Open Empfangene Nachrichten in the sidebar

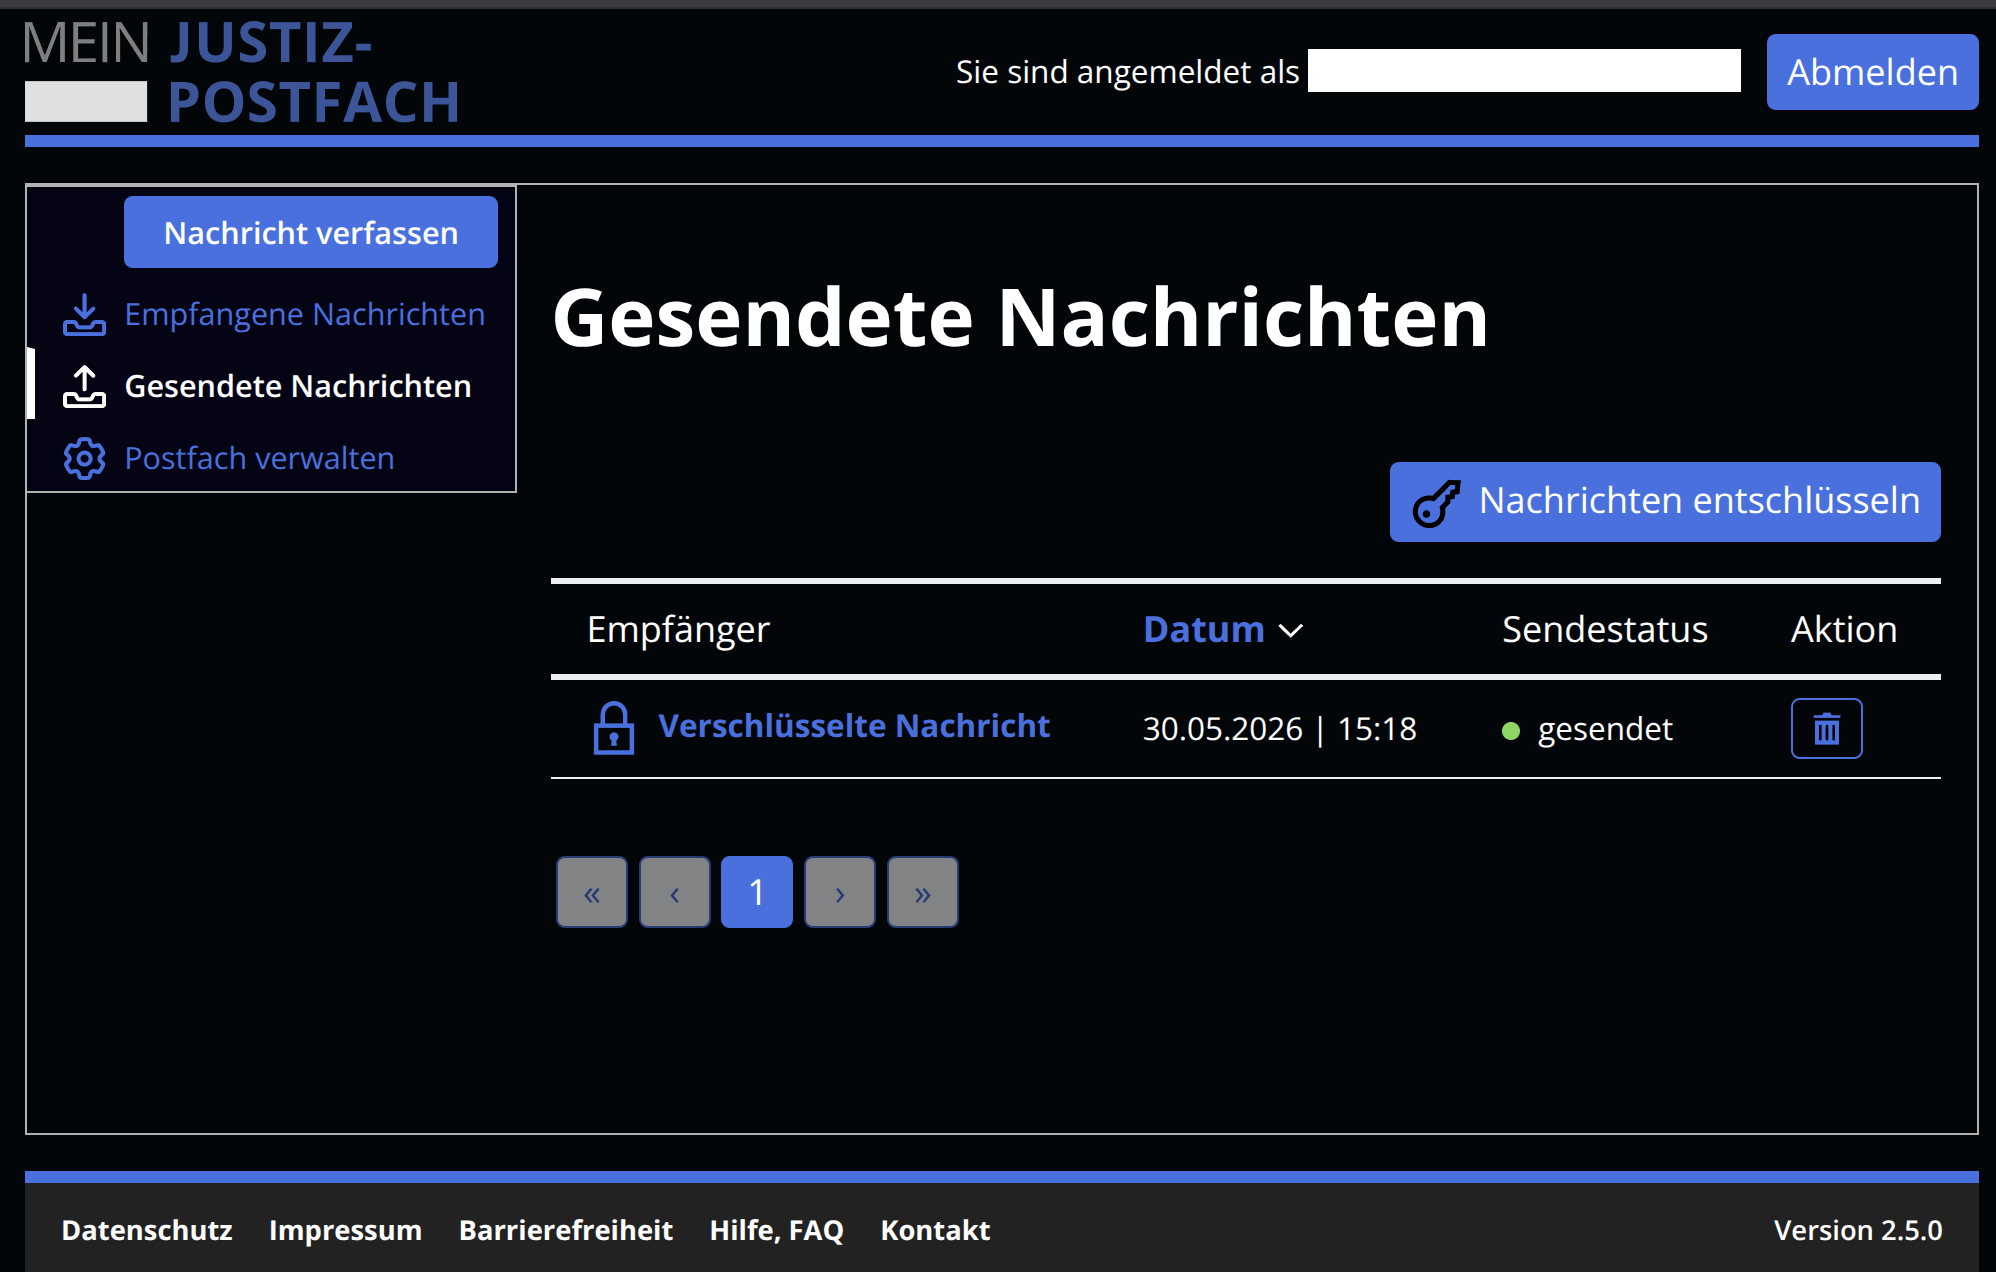[304, 315]
